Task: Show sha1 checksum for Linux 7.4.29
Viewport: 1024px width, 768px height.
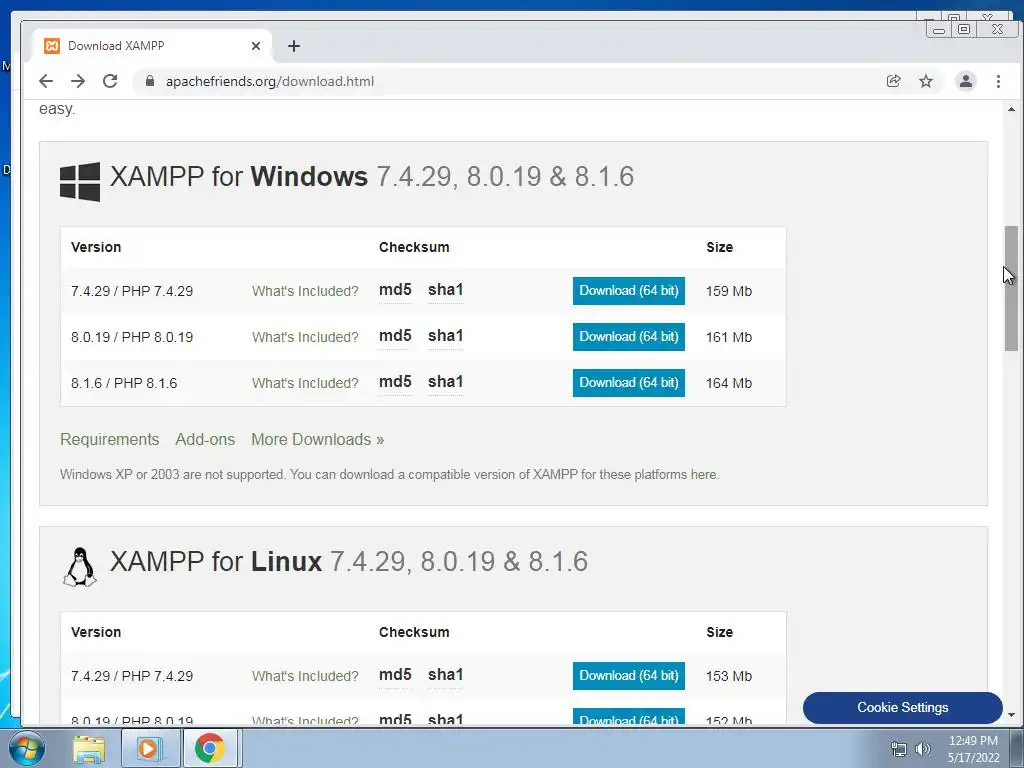Action: coord(445,675)
